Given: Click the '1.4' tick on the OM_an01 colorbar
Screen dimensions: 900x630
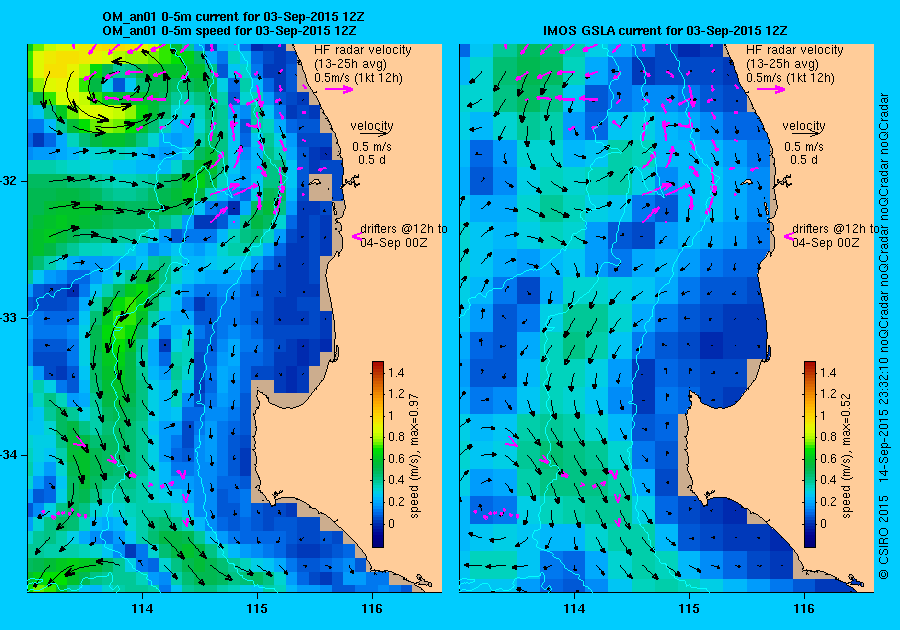Looking at the screenshot, I should point(396,373).
